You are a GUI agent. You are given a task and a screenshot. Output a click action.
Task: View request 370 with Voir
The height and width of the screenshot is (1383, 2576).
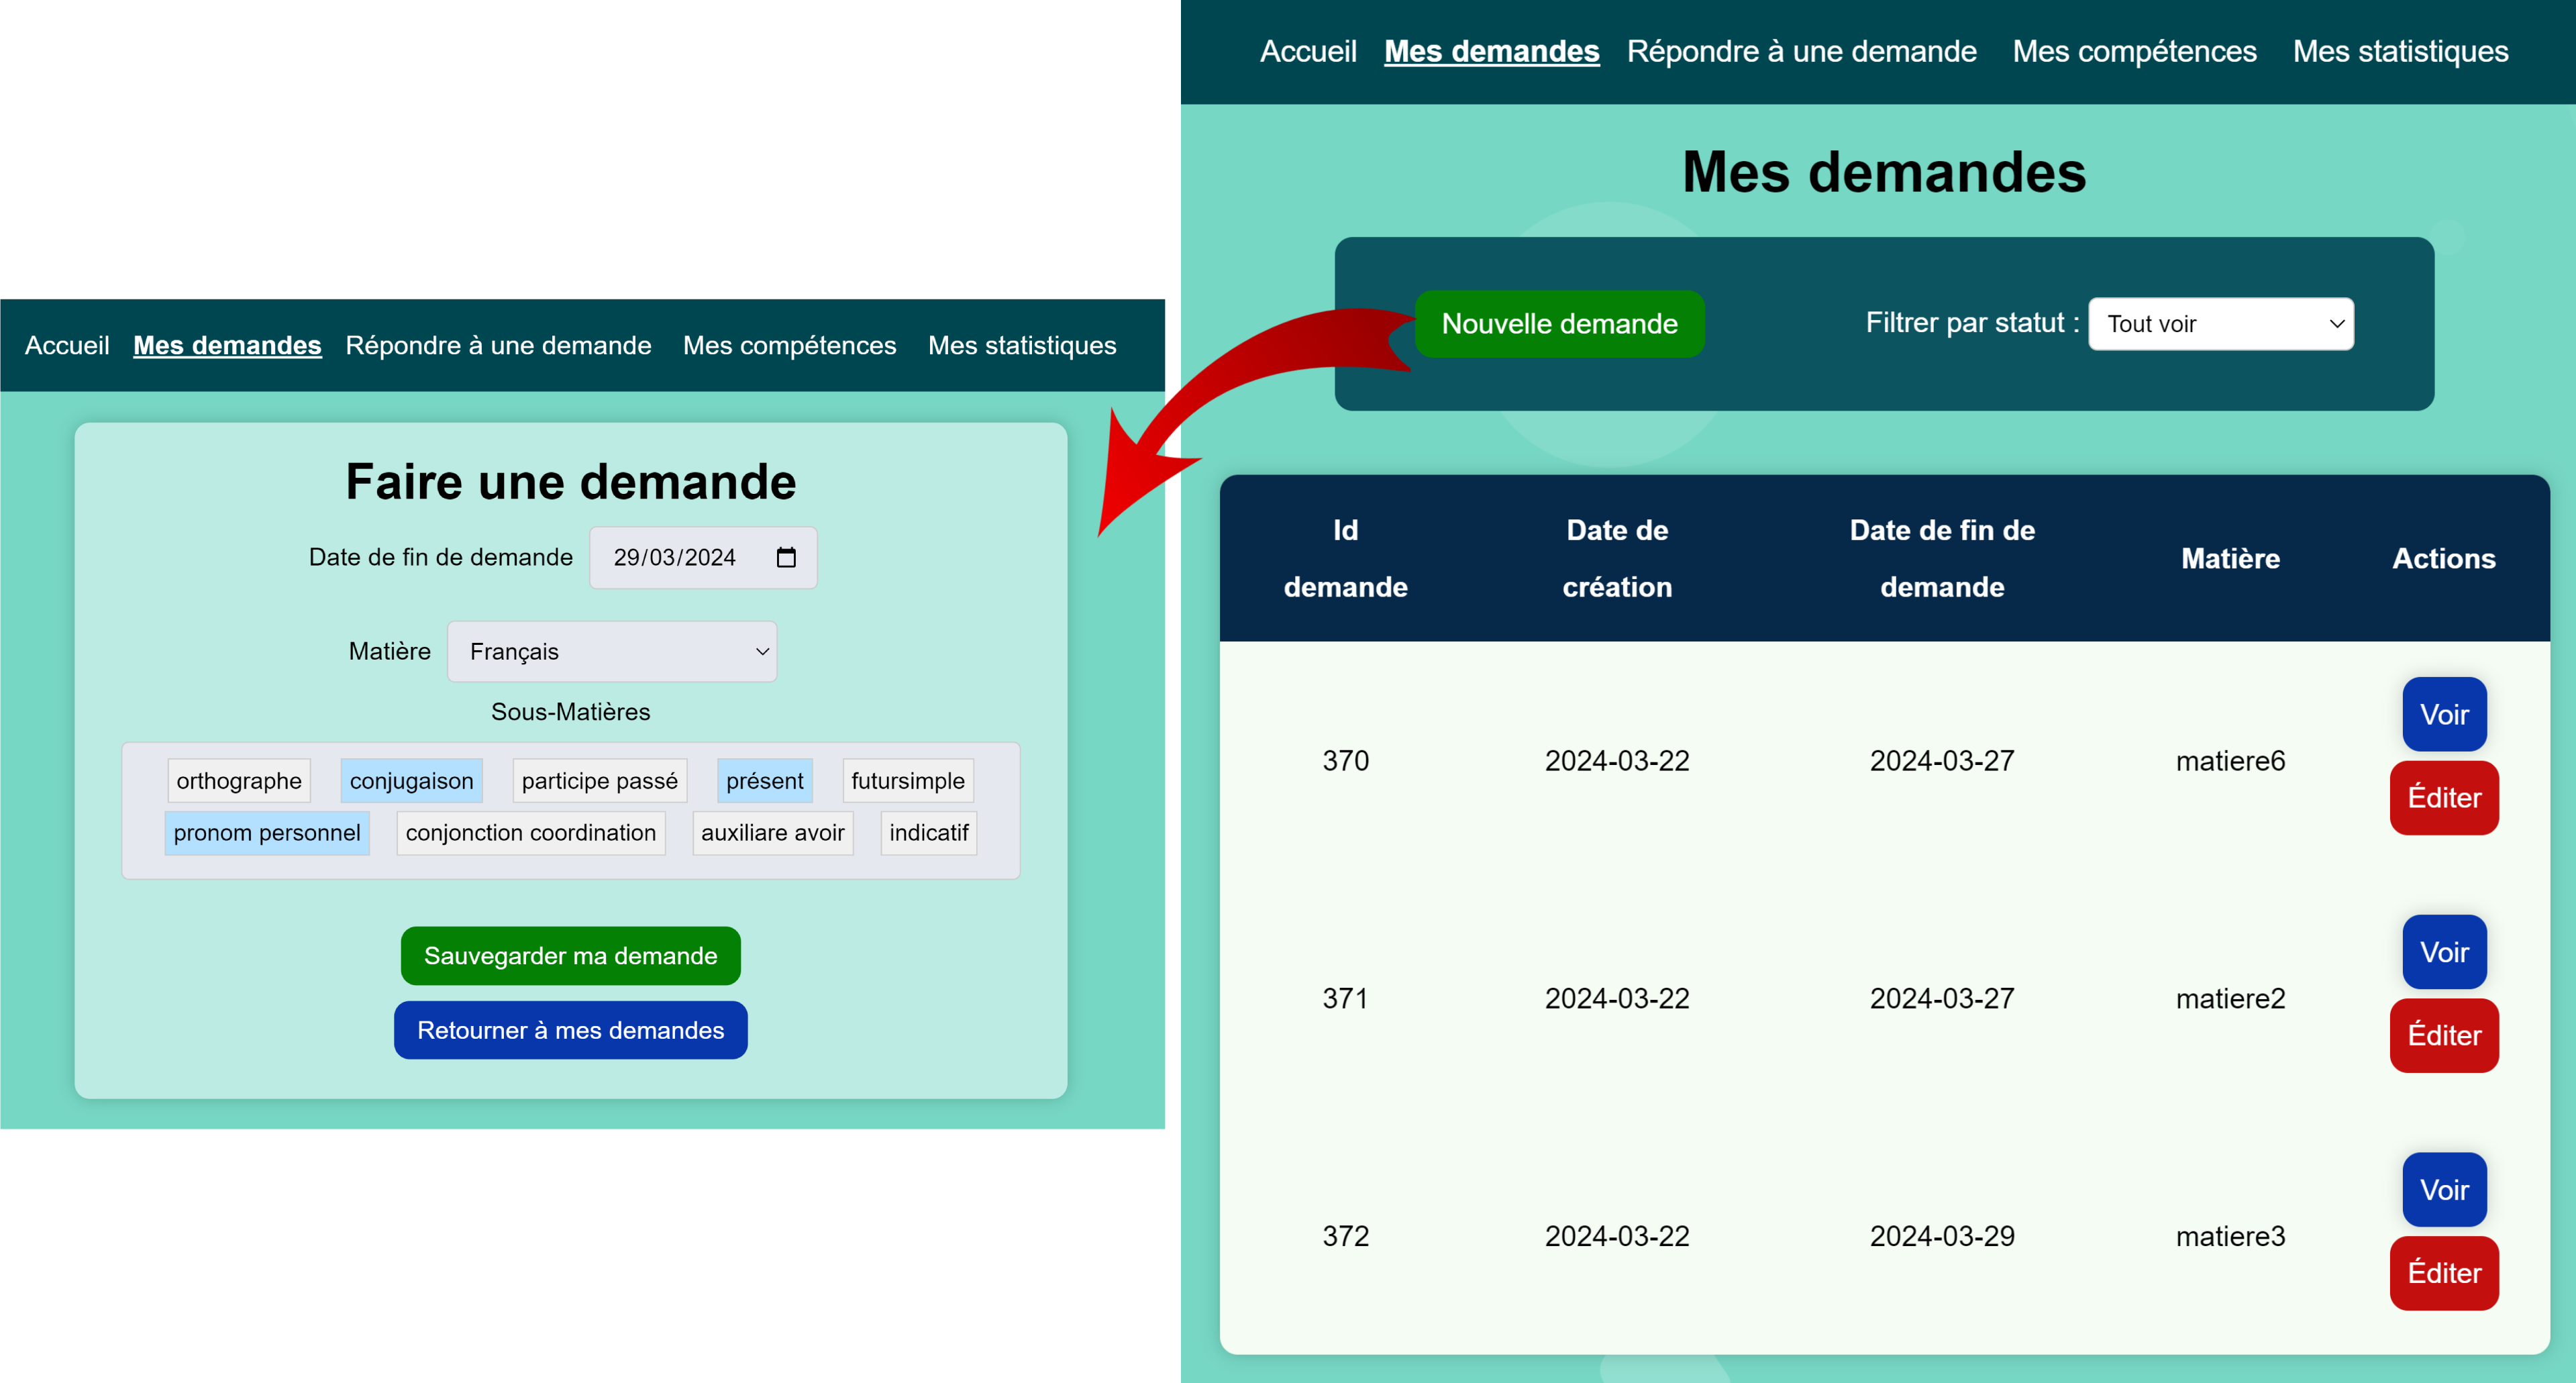(2444, 714)
